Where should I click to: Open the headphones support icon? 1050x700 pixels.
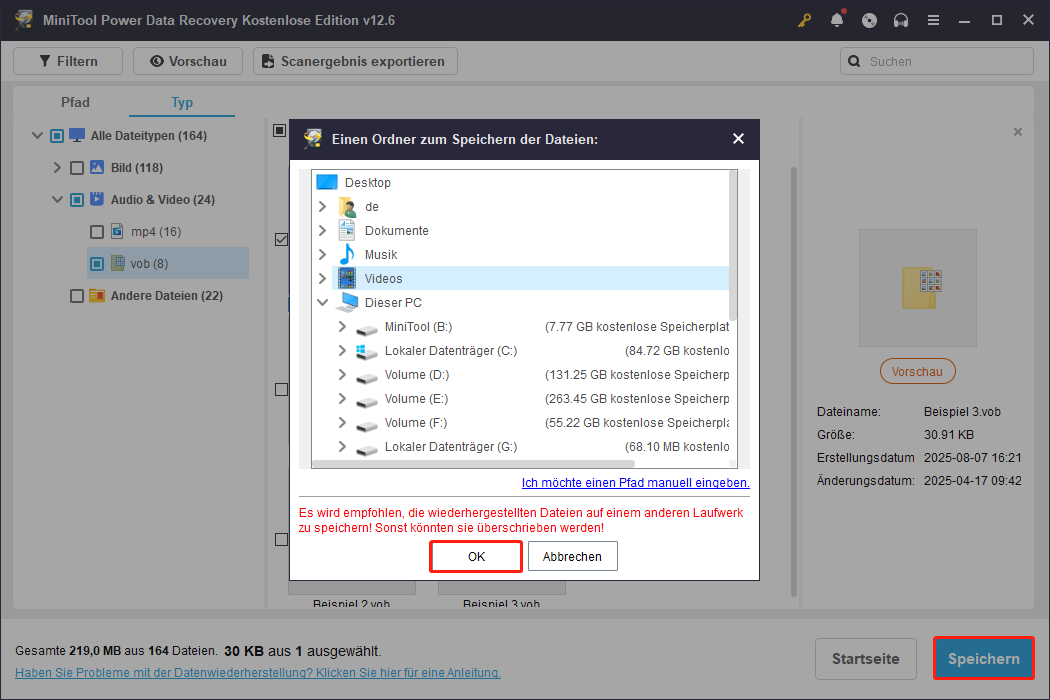tap(901, 20)
